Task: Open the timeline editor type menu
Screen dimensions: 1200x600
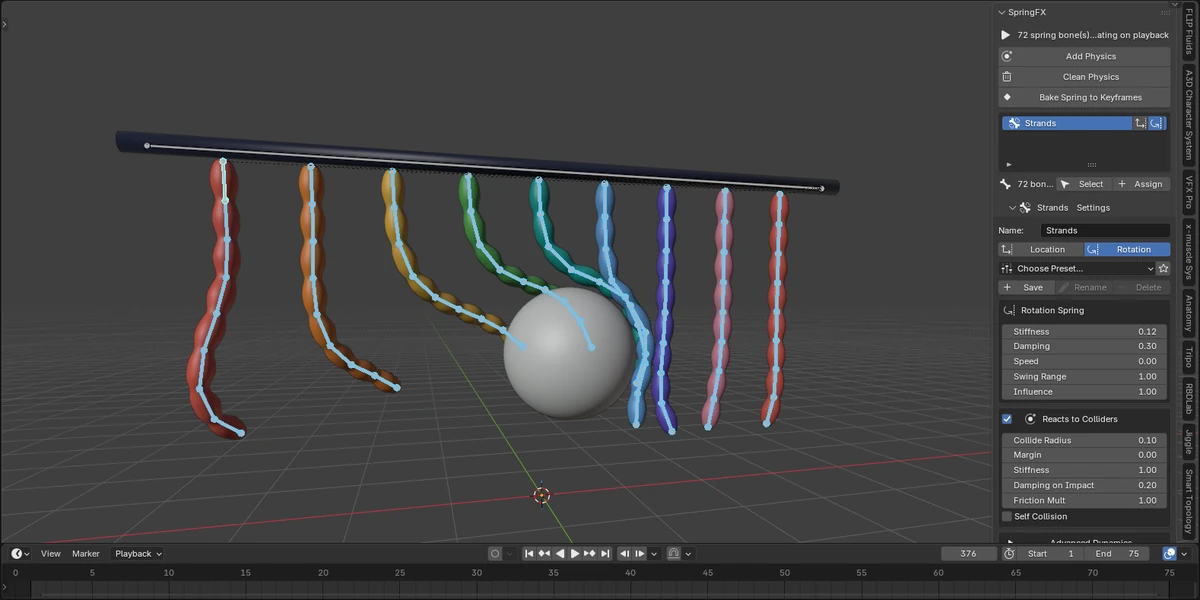Action: pos(20,553)
